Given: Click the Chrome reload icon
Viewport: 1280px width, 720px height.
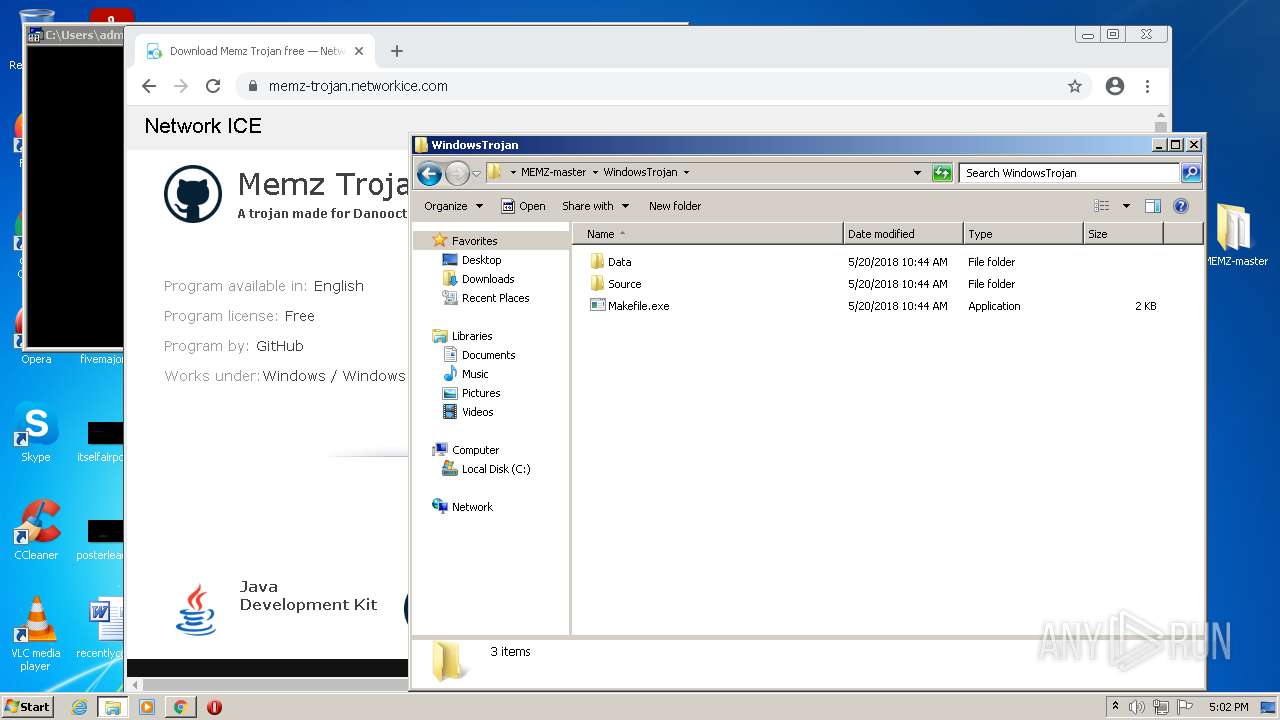Looking at the screenshot, I should 213,86.
